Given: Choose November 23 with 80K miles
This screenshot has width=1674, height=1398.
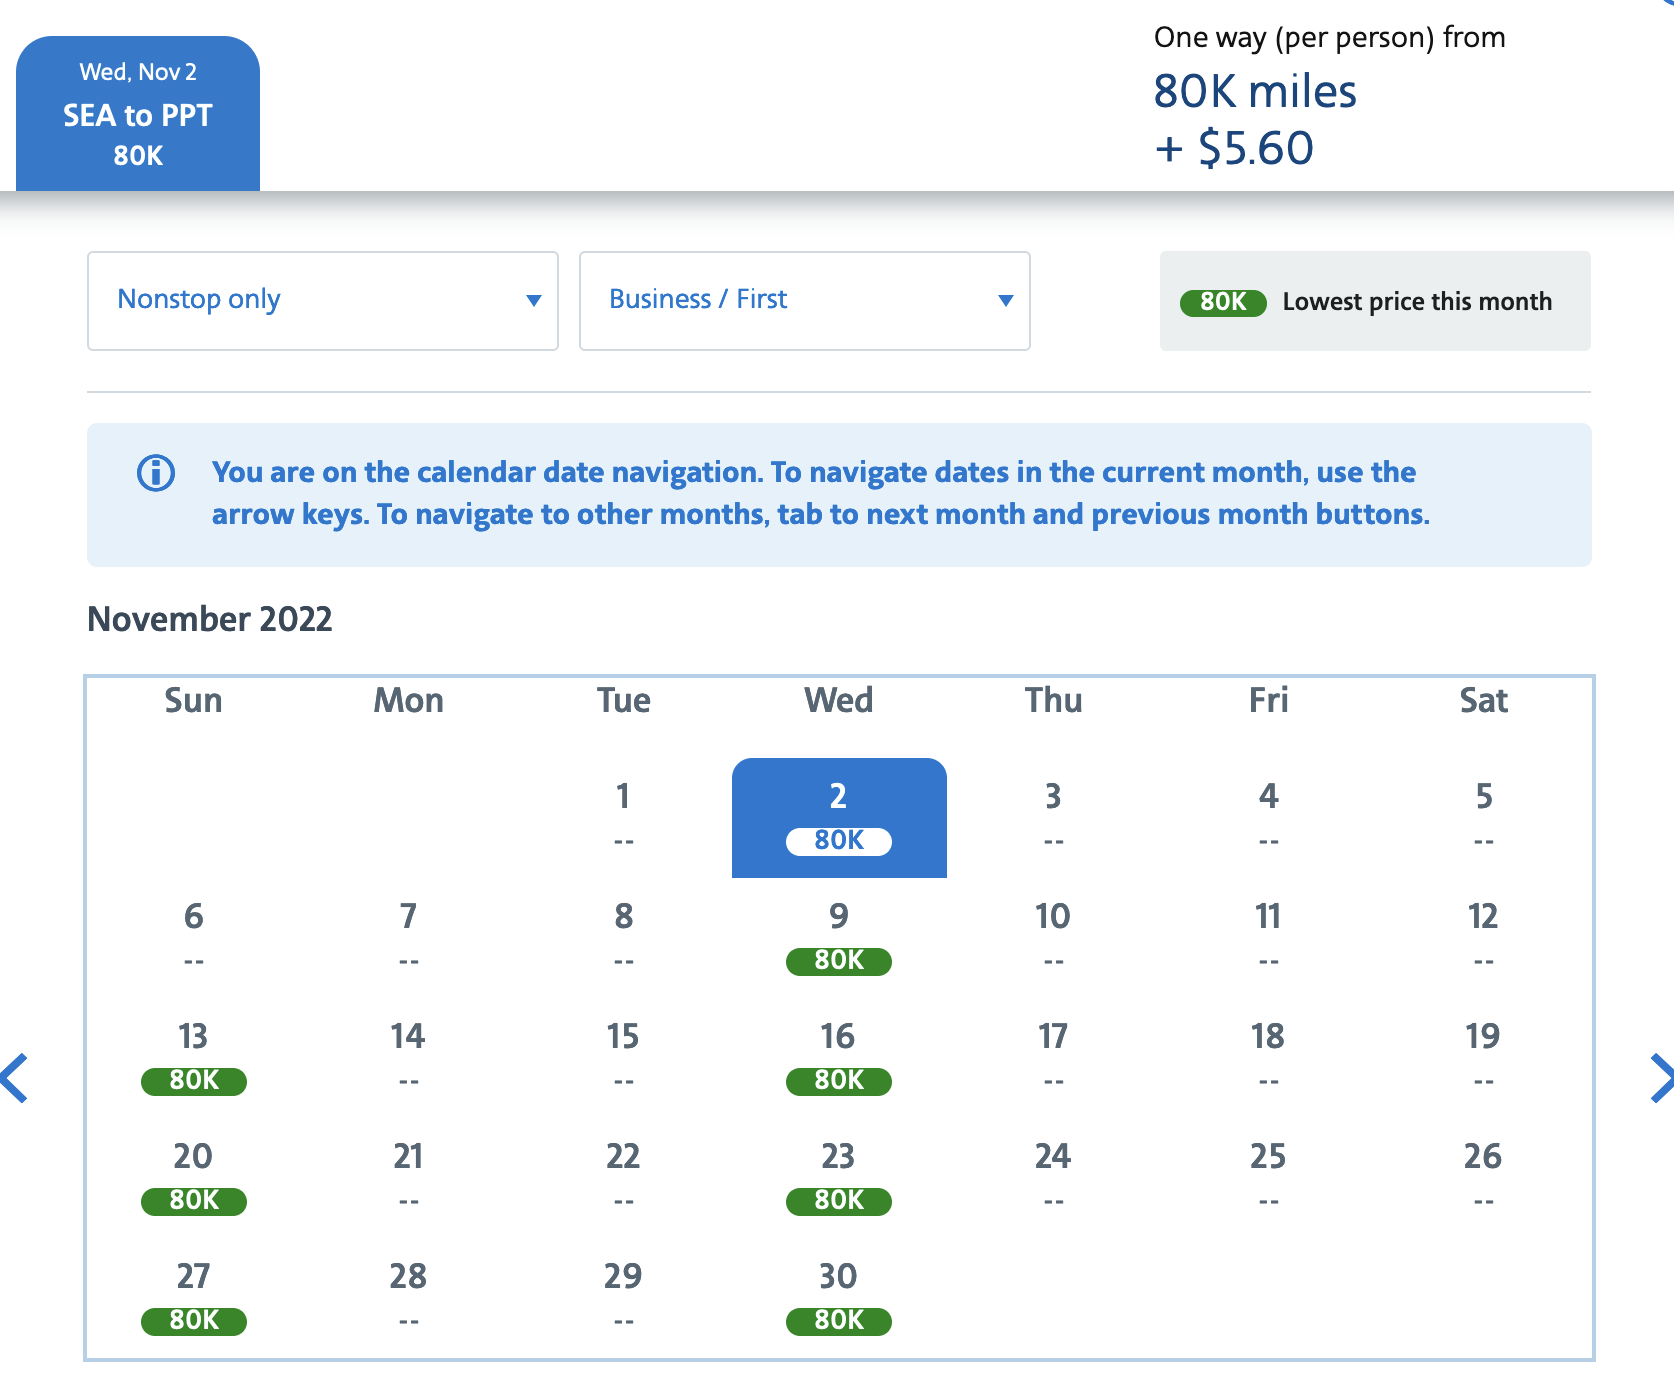Looking at the screenshot, I should 838,1177.
